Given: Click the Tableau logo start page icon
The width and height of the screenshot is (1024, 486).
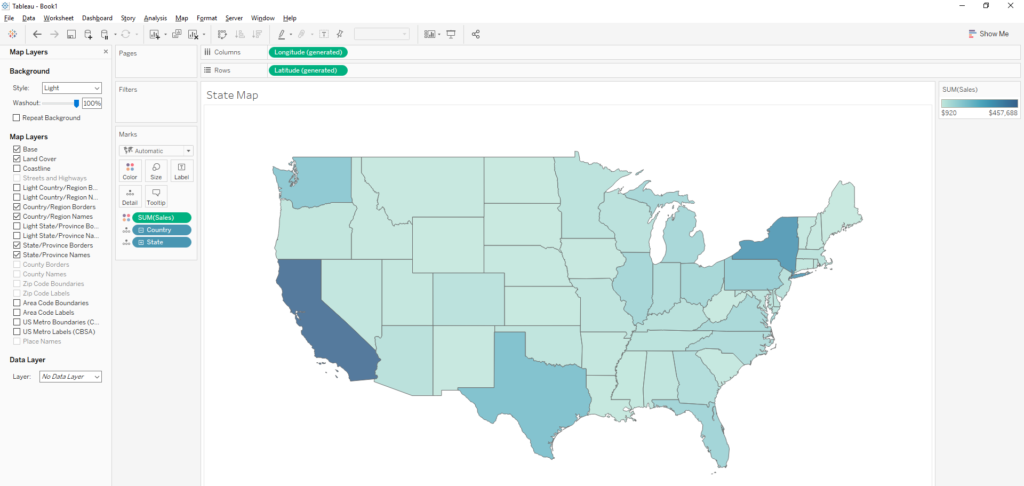Looking at the screenshot, I should tap(11, 34).
